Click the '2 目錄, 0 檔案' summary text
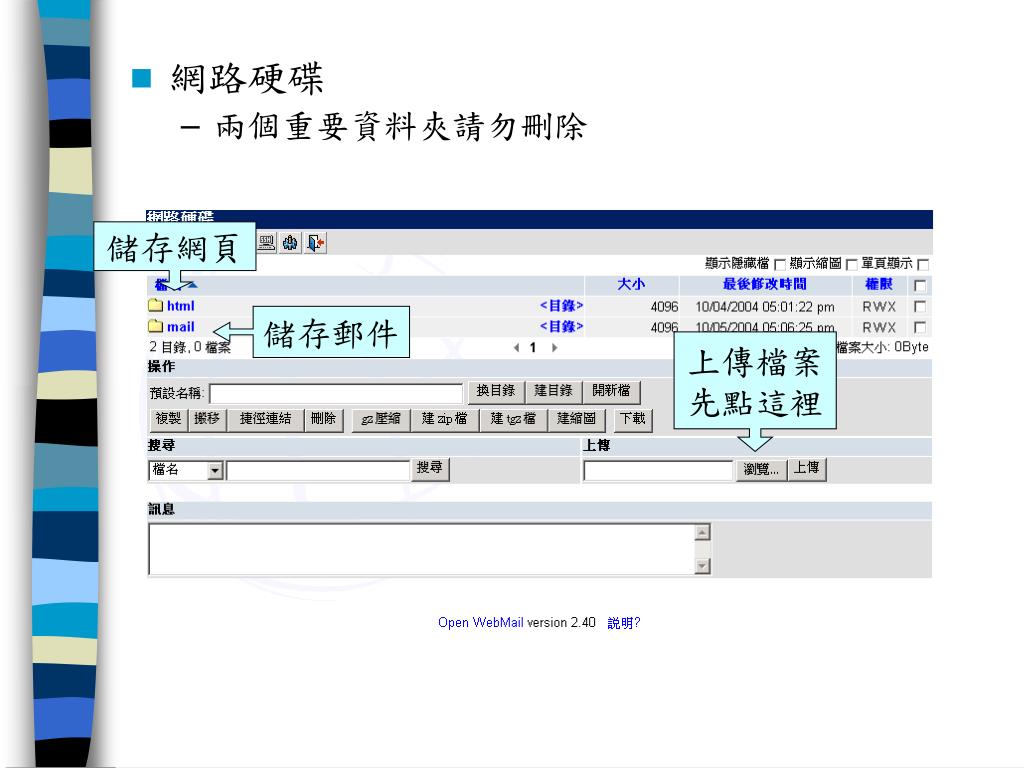 click(x=190, y=347)
